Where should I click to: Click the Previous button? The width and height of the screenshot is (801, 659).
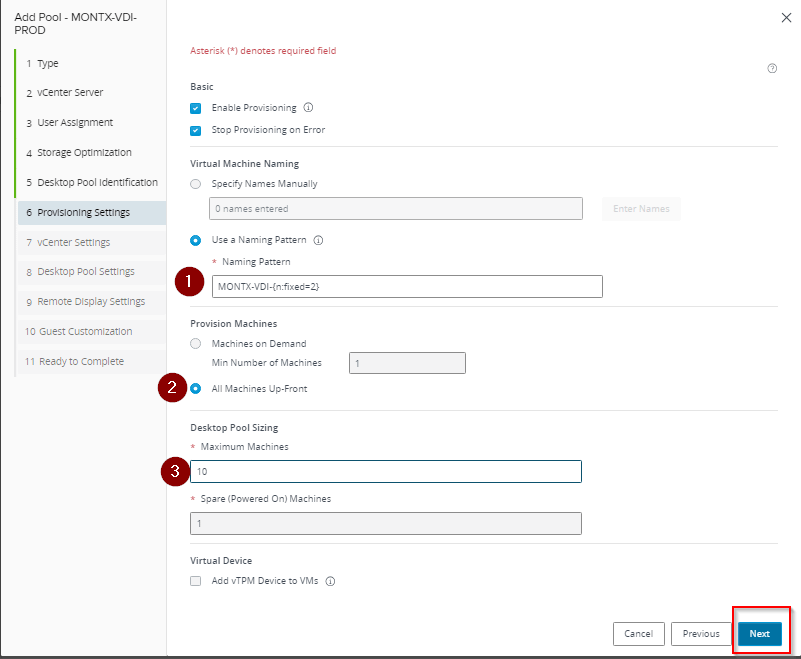(701, 633)
